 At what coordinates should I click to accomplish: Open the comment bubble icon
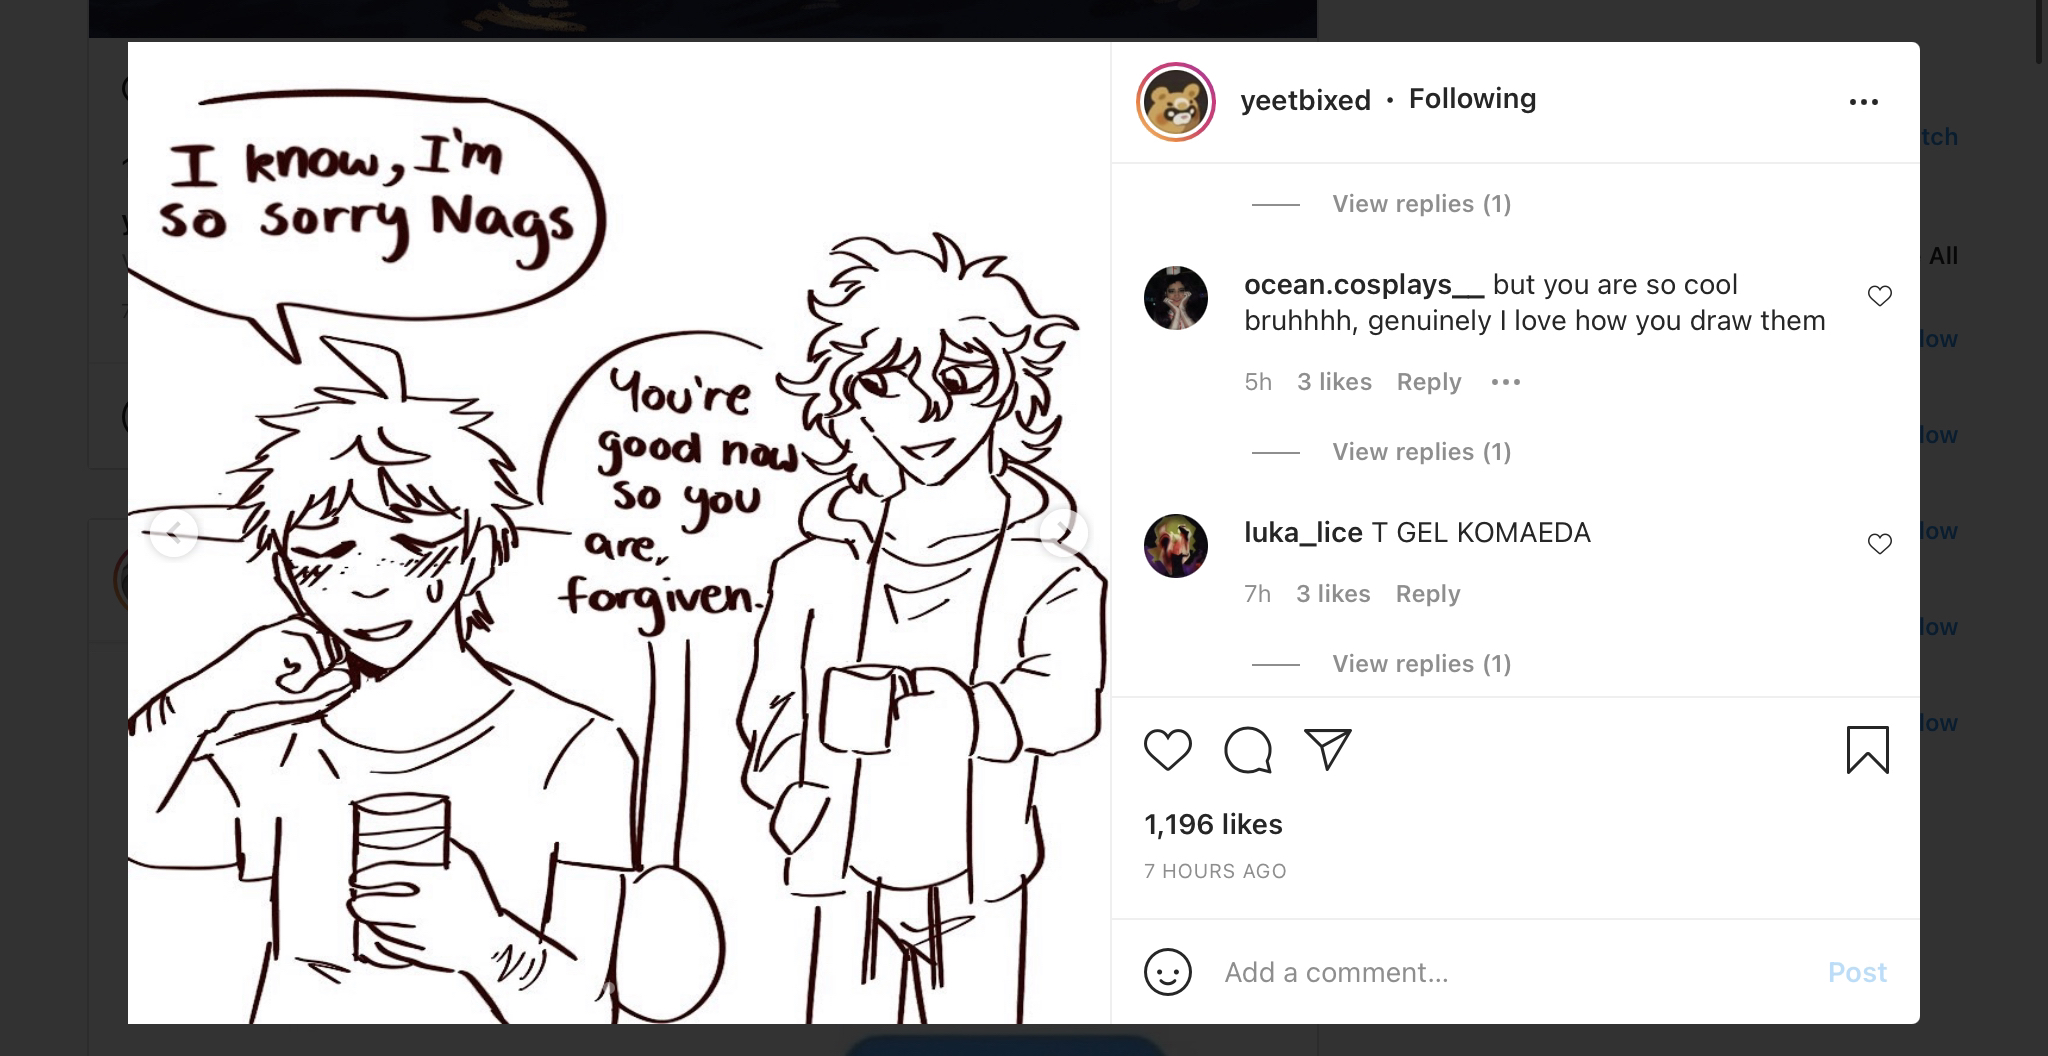(1248, 750)
